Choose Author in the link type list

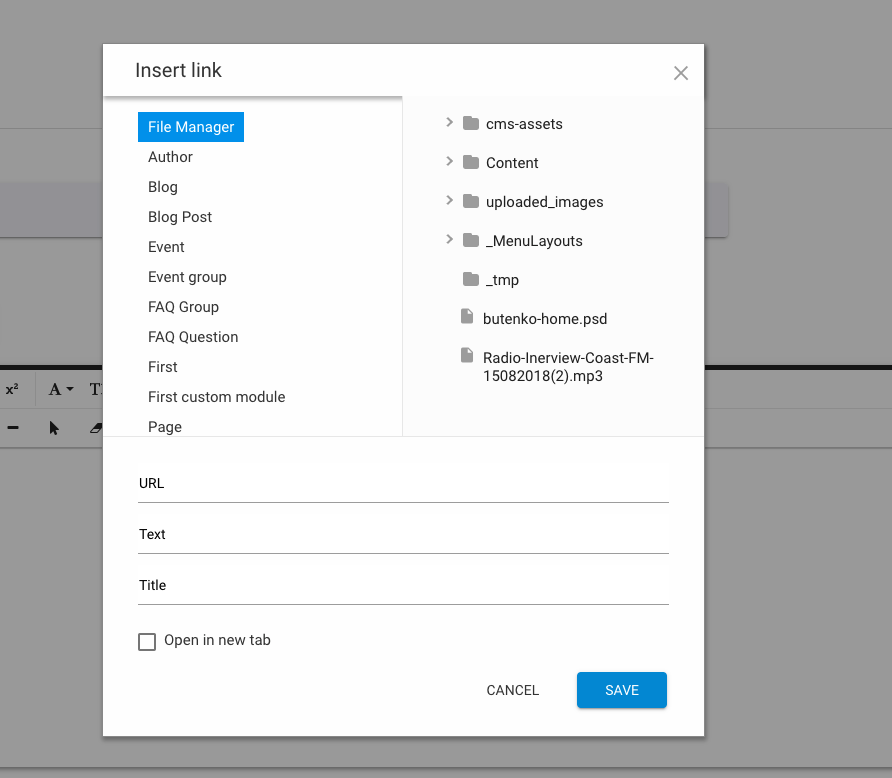[x=170, y=157]
